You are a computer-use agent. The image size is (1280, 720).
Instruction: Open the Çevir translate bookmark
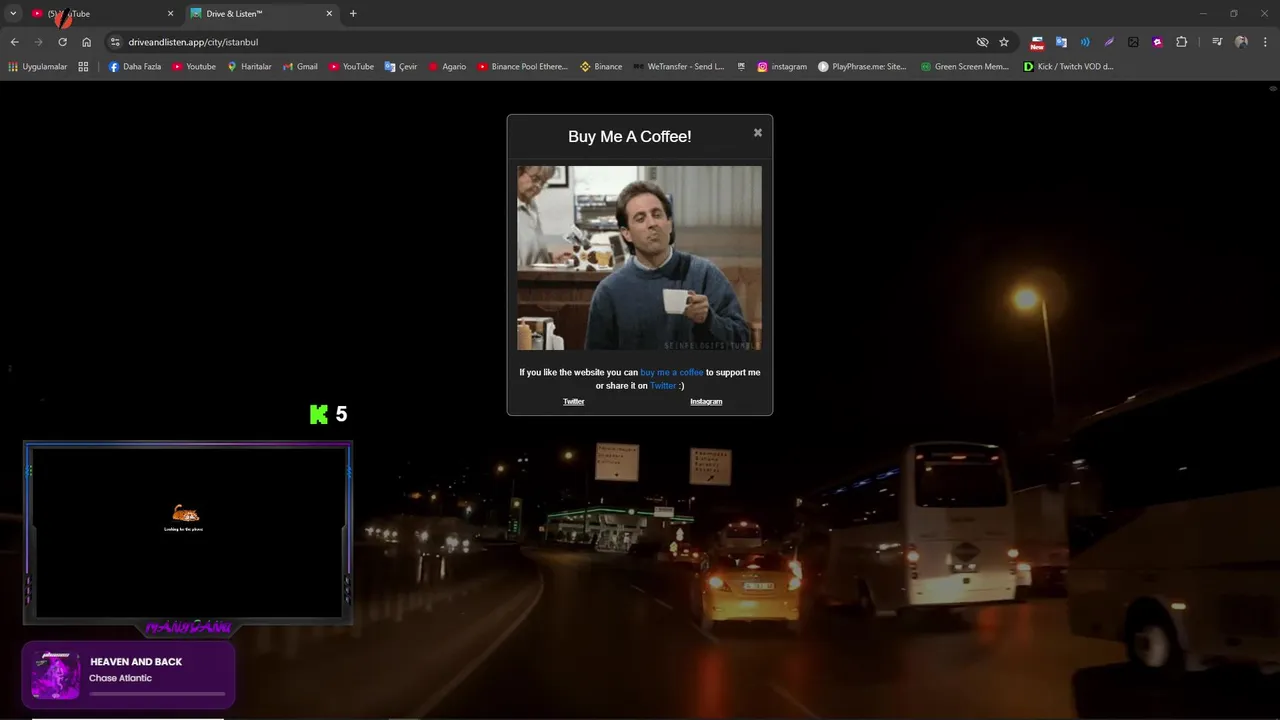pos(401,67)
